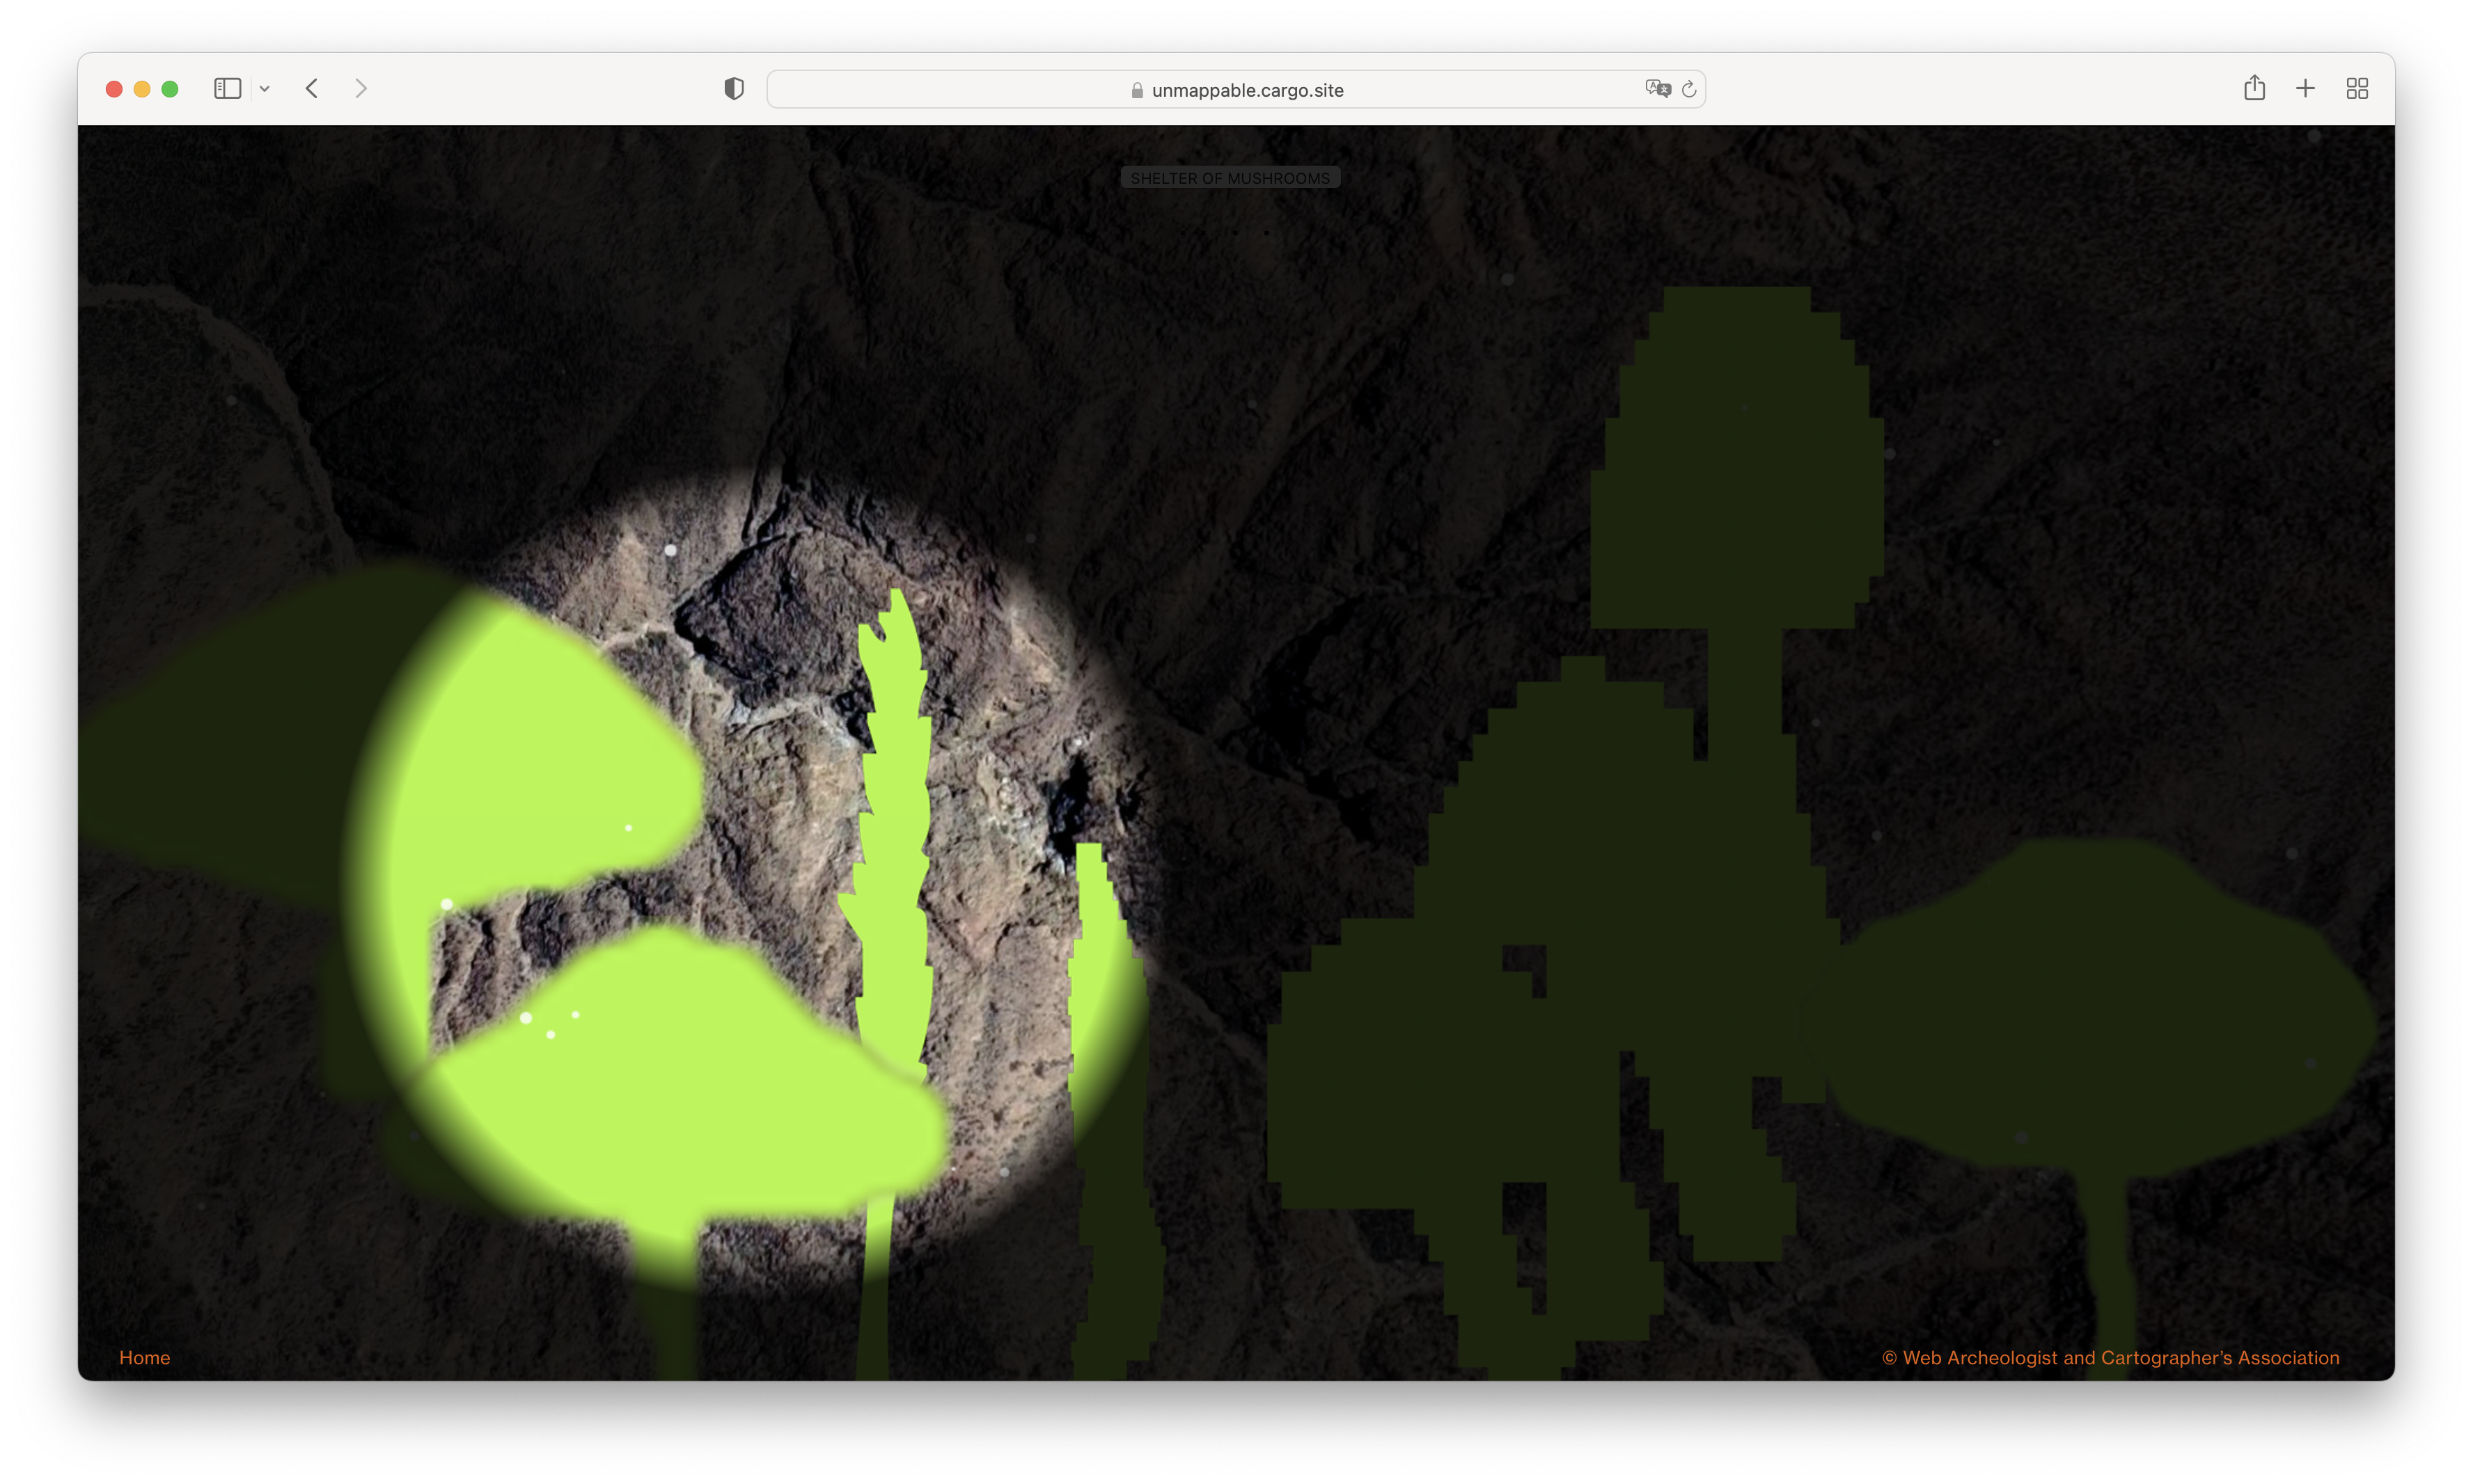Expand the sidebar options chevron
Image resolution: width=2473 pixels, height=1484 pixels.
[265, 89]
